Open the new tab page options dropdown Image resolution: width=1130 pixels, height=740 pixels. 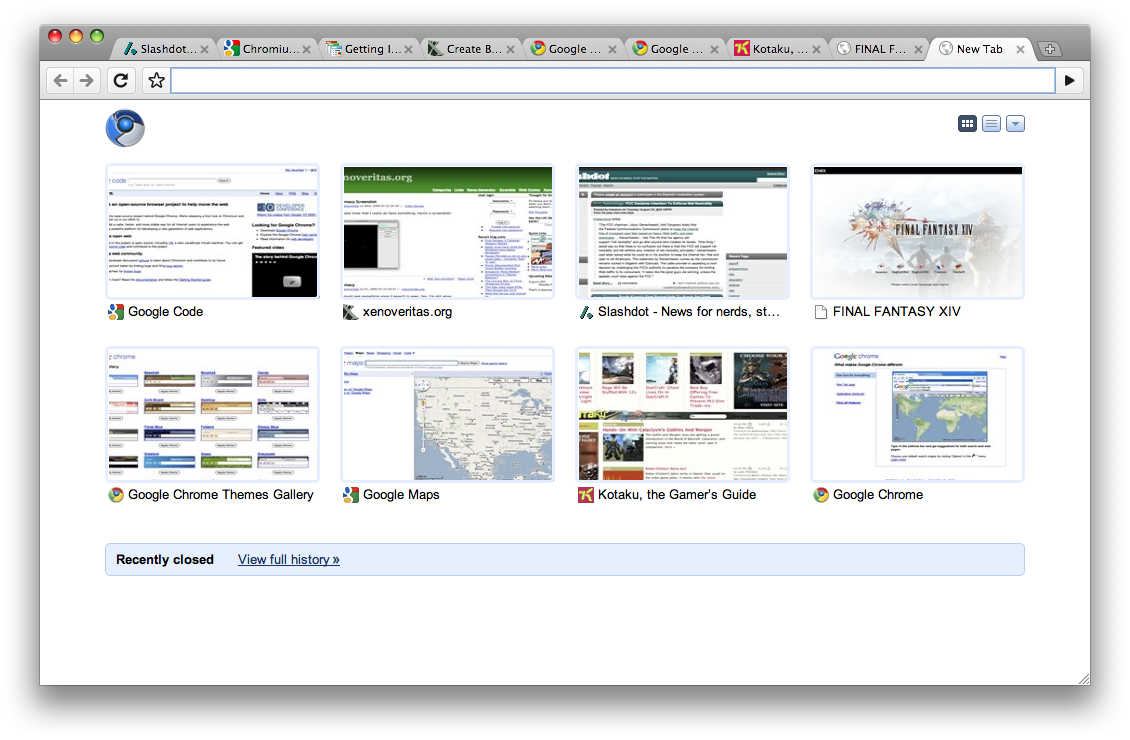[1015, 124]
